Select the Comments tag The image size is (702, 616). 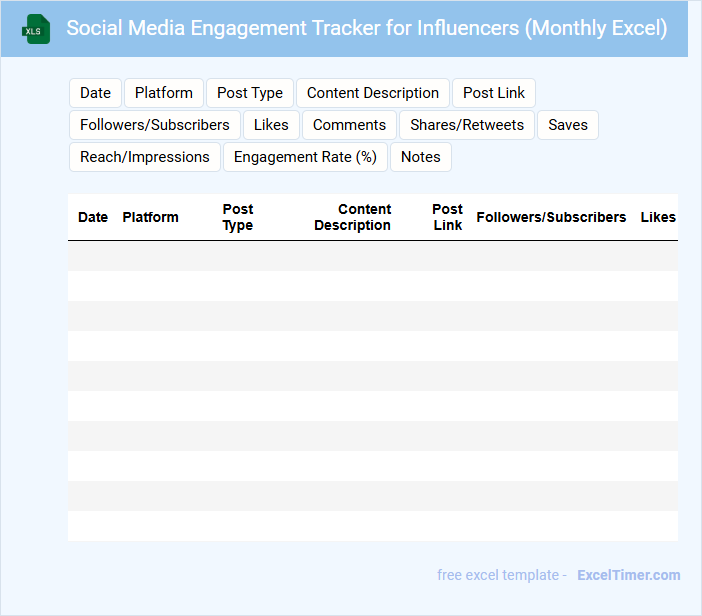point(349,125)
